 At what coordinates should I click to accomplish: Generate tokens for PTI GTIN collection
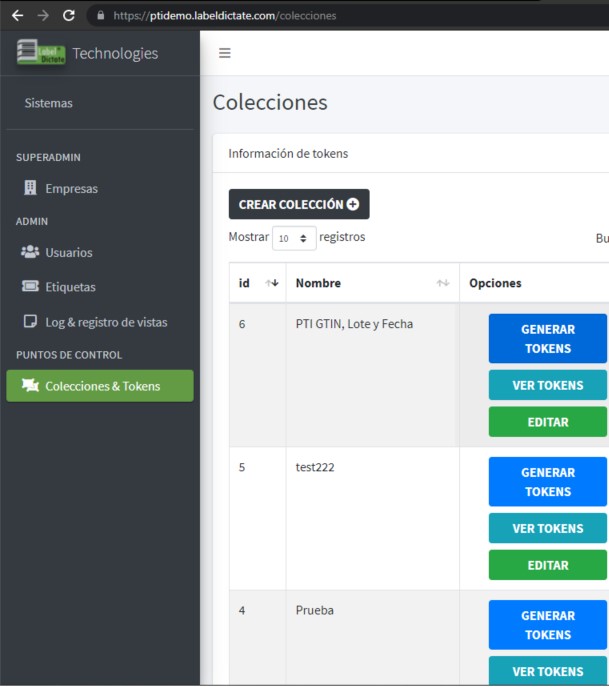[548, 339]
